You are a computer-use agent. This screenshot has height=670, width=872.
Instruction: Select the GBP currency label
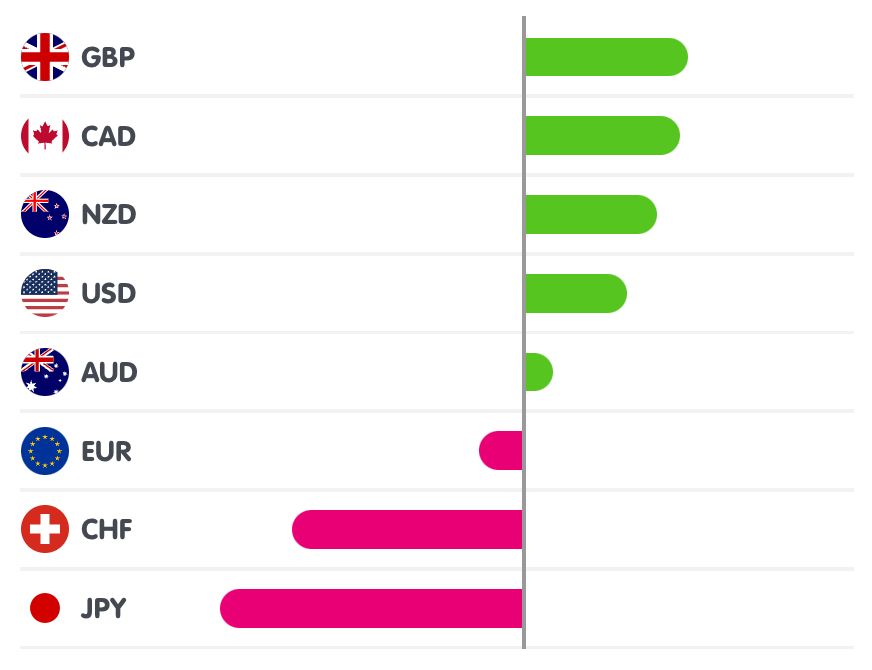point(108,57)
